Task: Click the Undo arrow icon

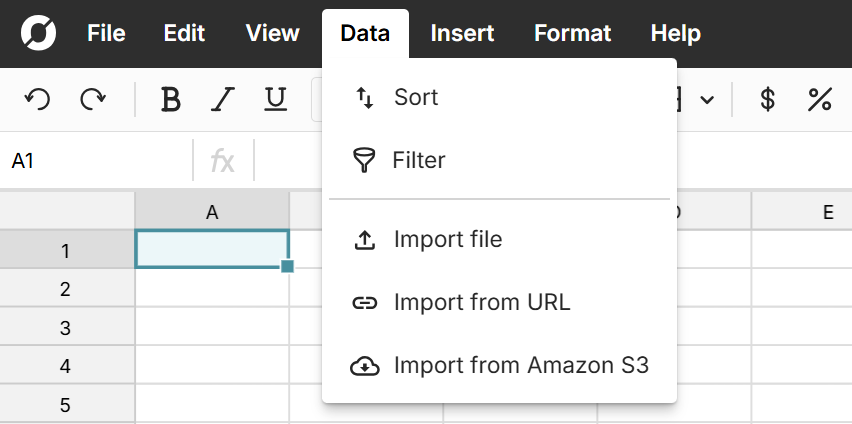Action: (37, 99)
